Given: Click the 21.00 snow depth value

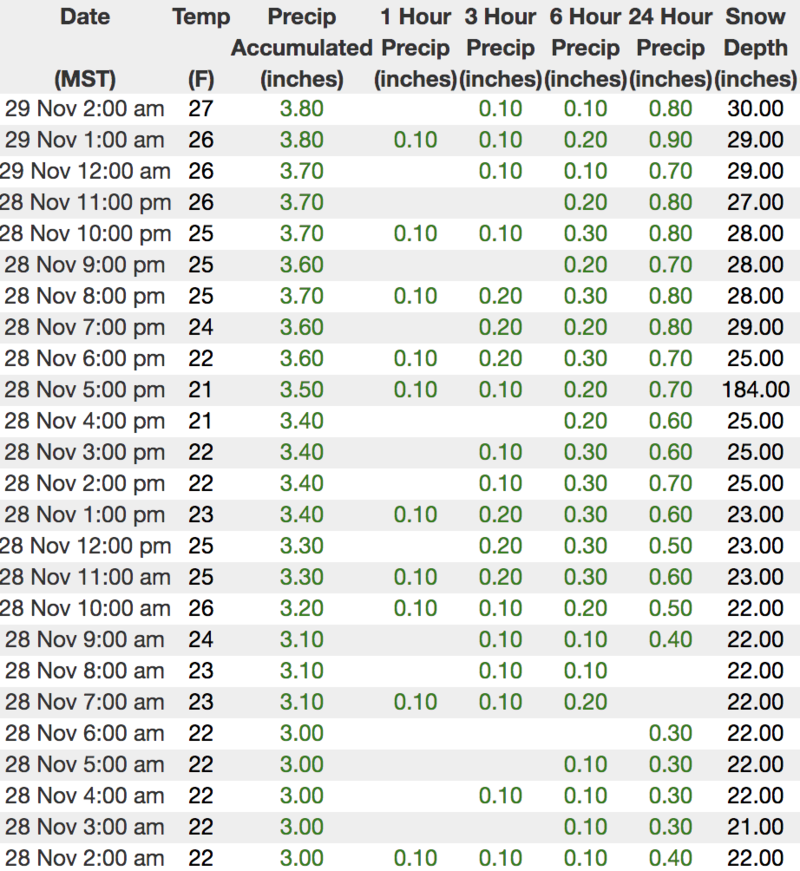Looking at the screenshot, I should point(756,826).
